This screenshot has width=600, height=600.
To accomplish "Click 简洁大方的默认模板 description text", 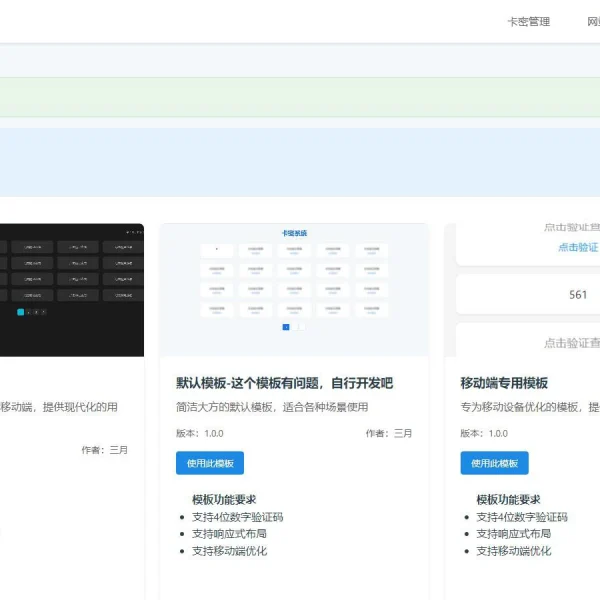I will point(272,407).
